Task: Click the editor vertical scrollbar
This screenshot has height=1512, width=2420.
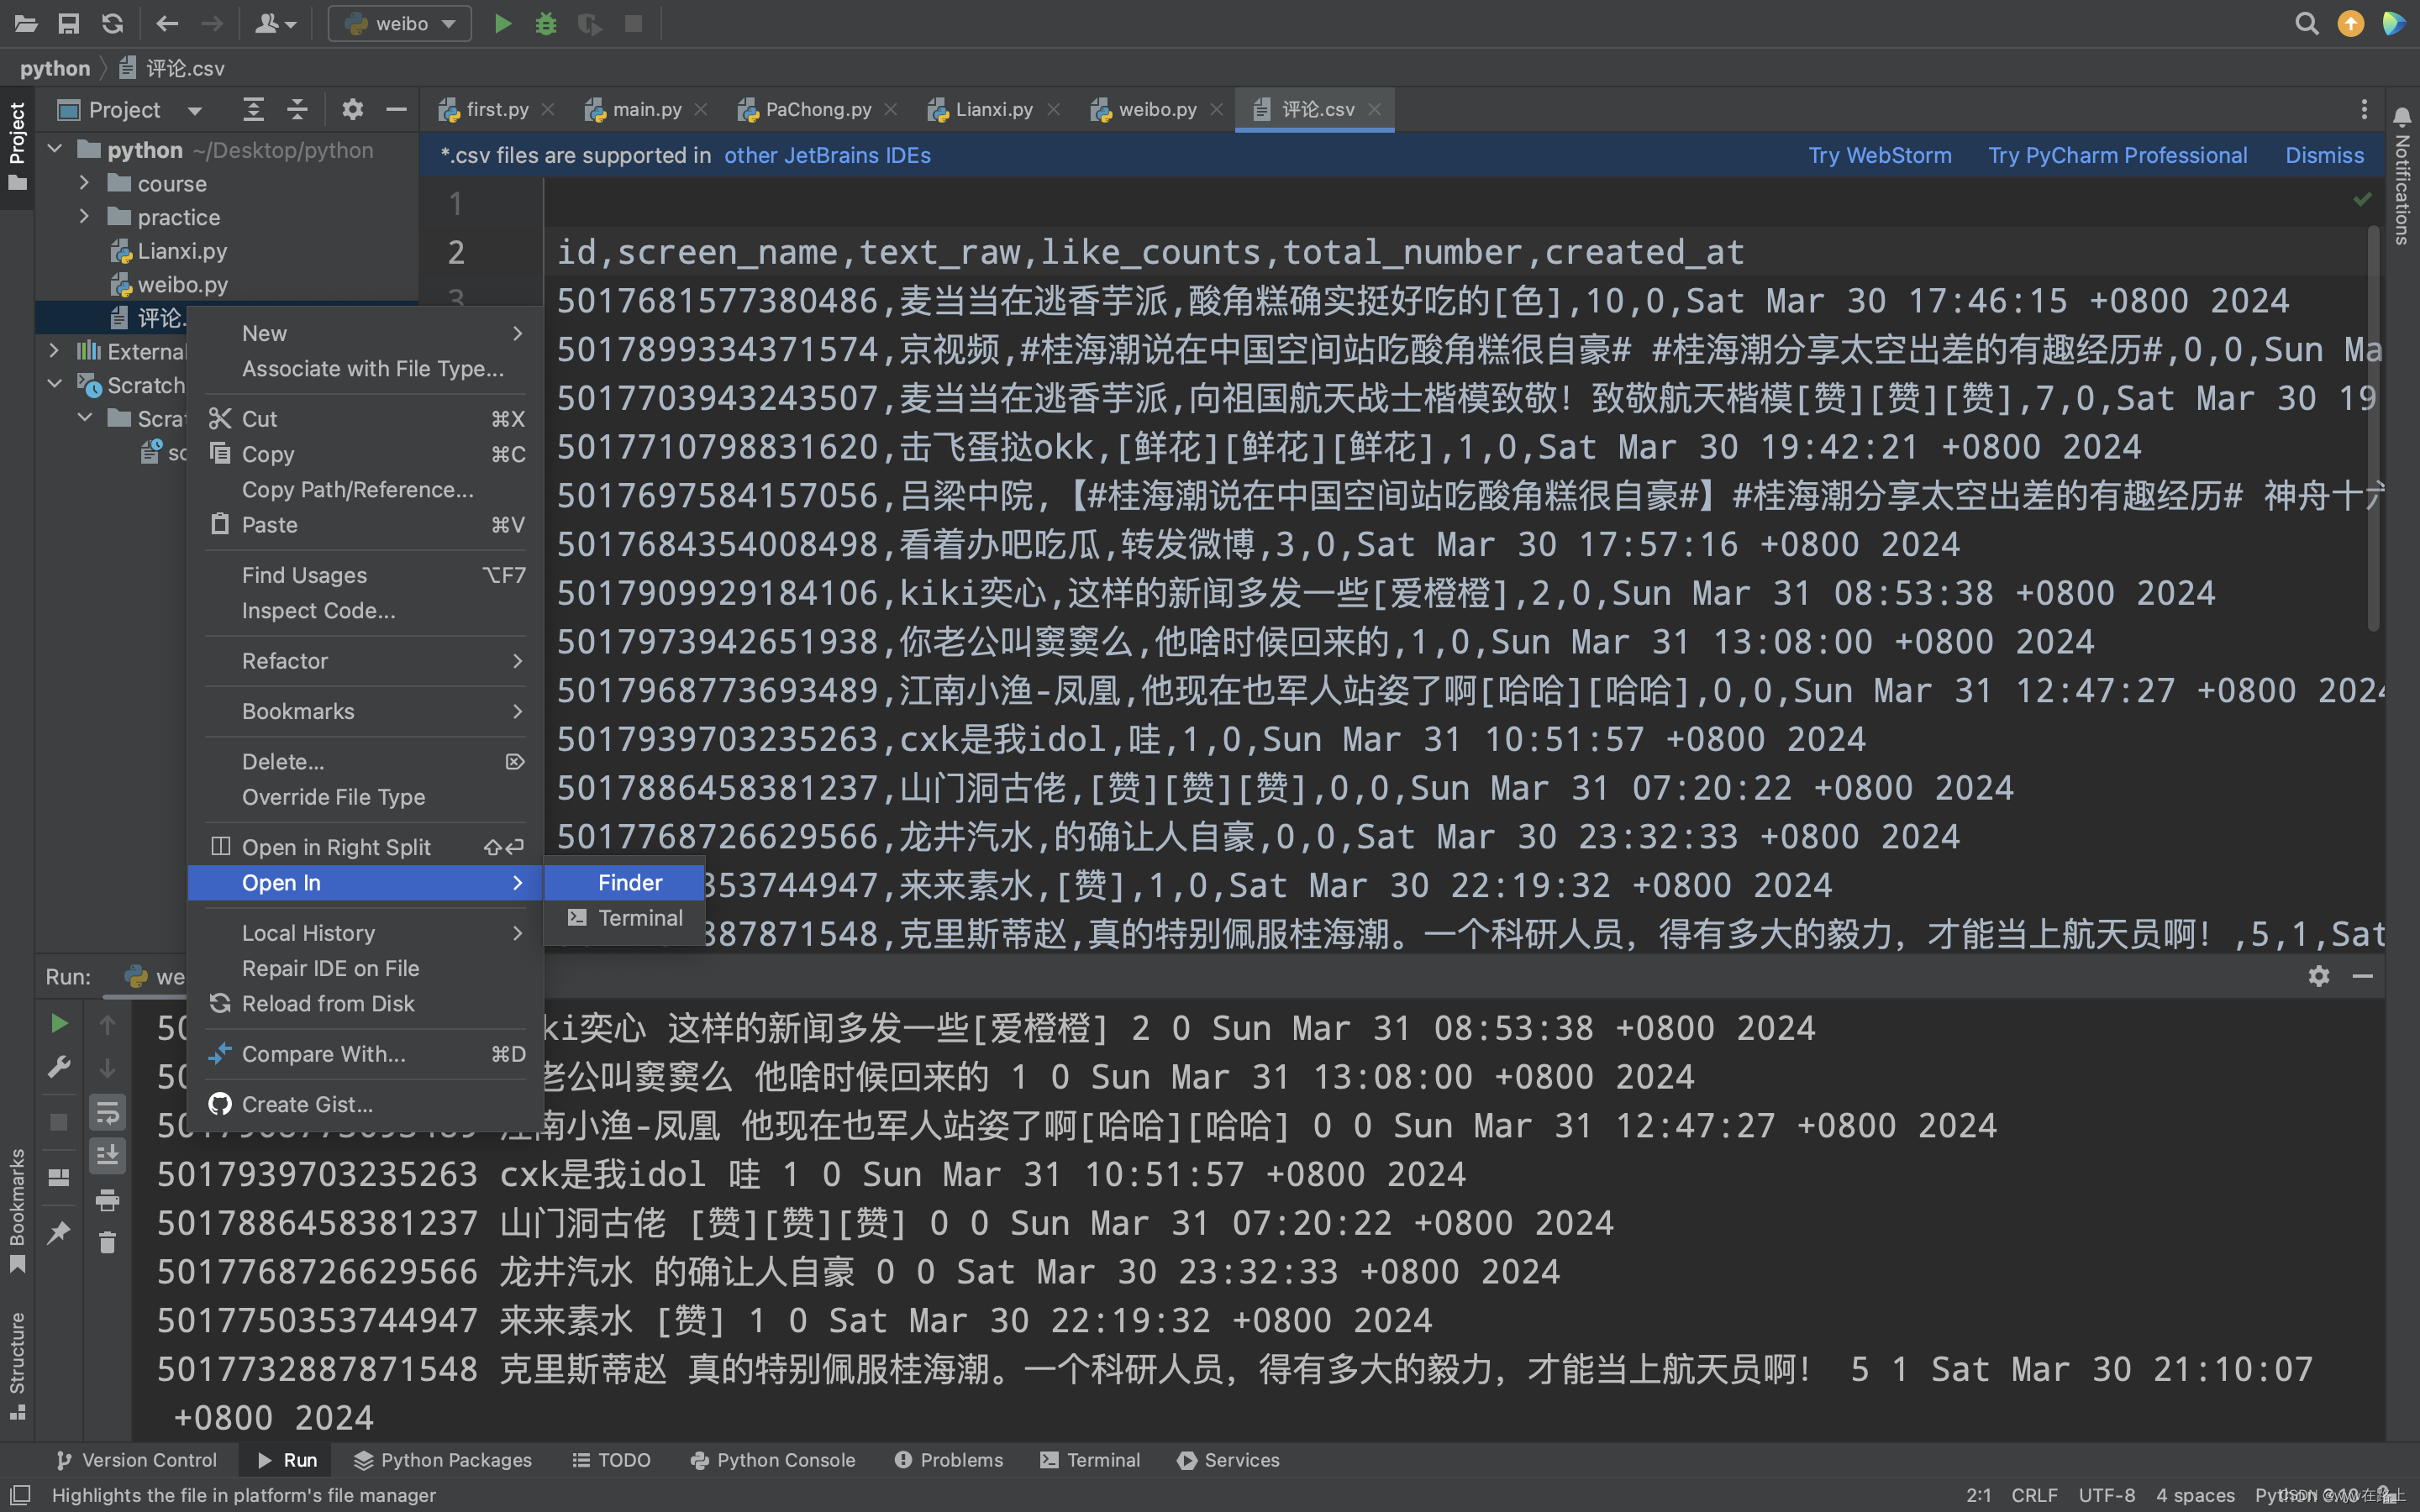Action: pyautogui.click(x=2375, y=428)
